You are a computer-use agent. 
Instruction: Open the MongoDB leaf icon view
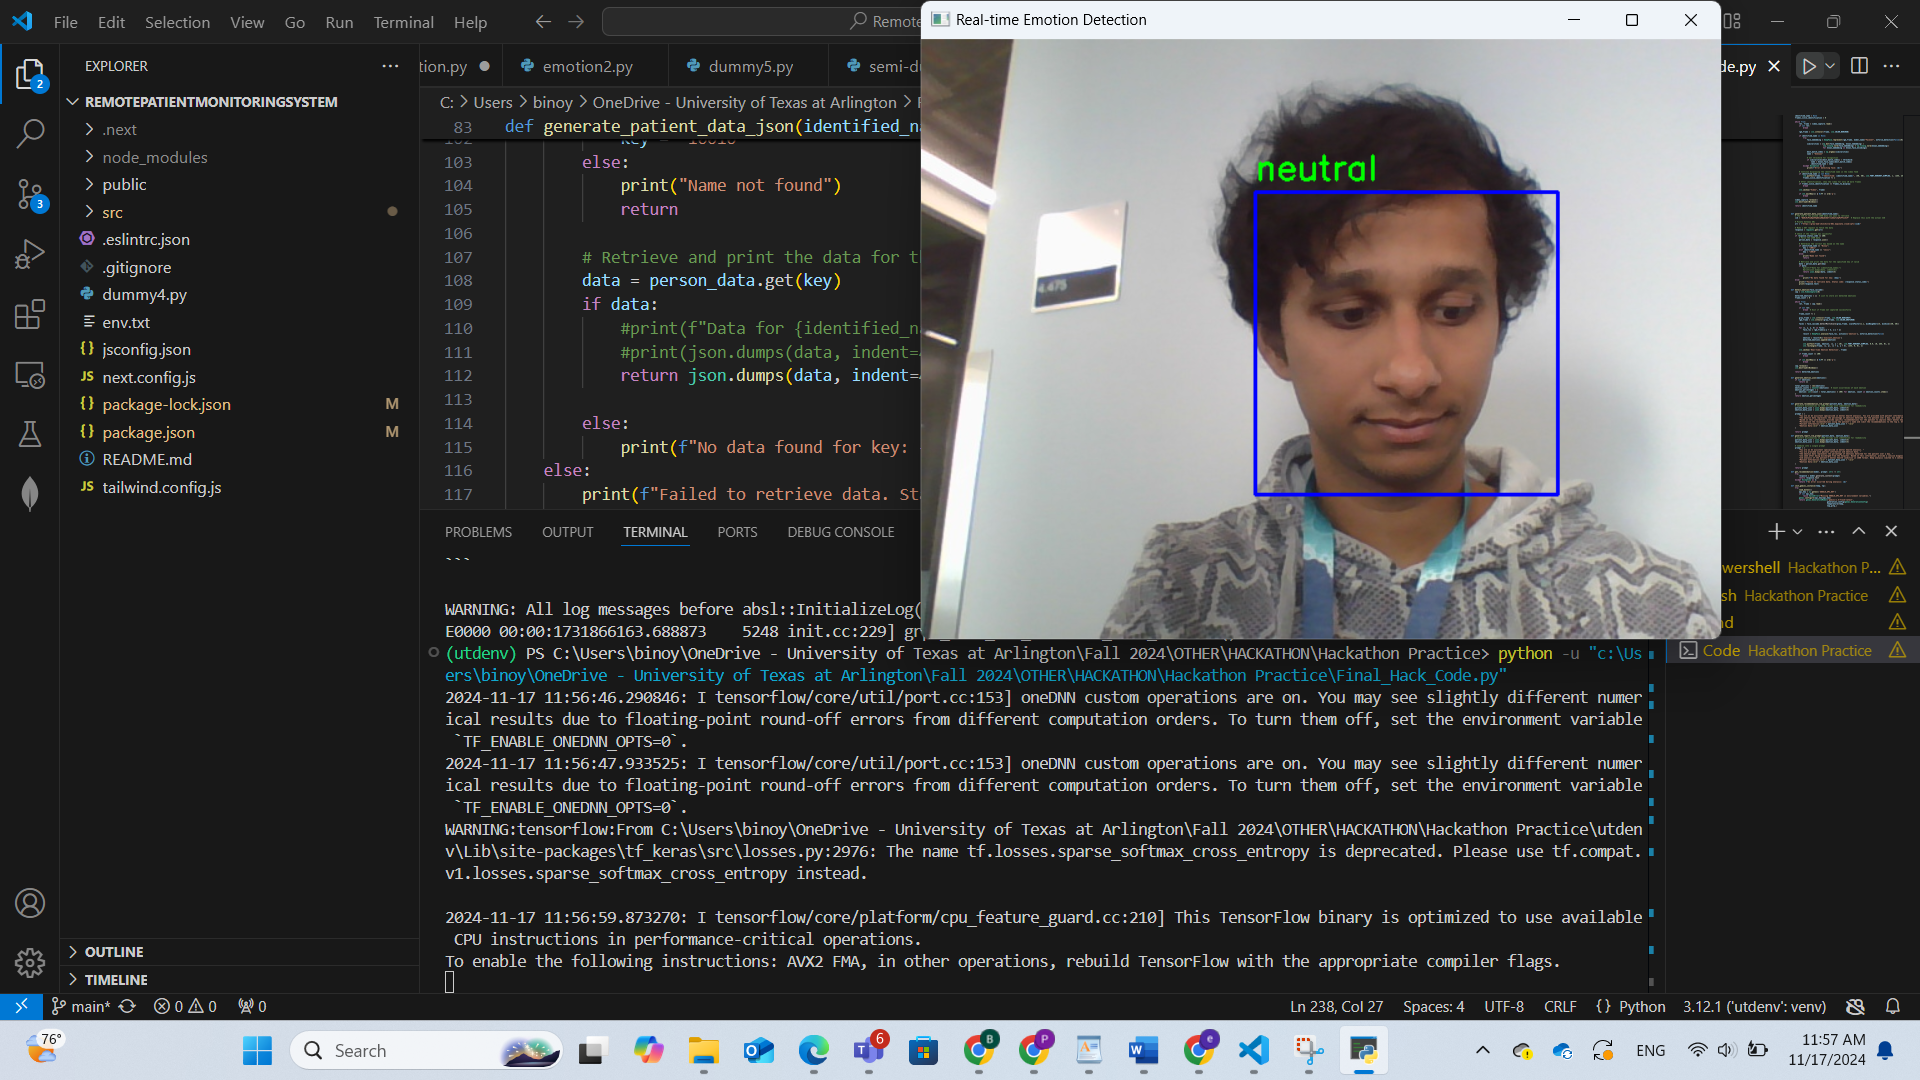coord(30,493)
